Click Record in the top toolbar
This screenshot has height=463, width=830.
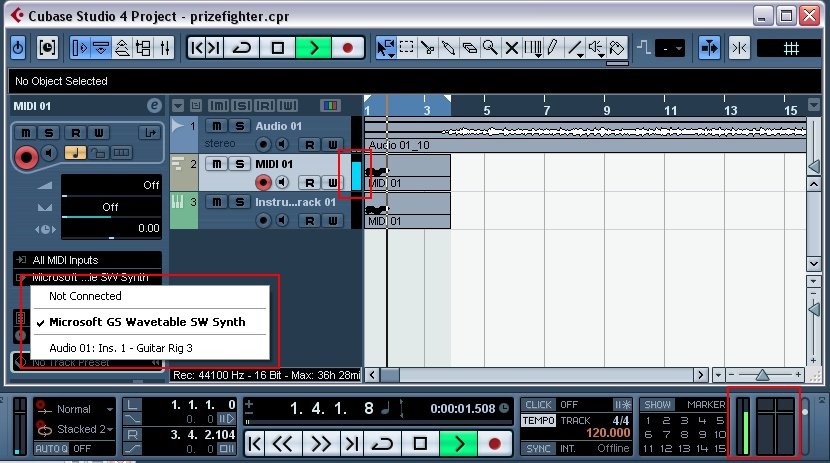[x=348, y=48]
